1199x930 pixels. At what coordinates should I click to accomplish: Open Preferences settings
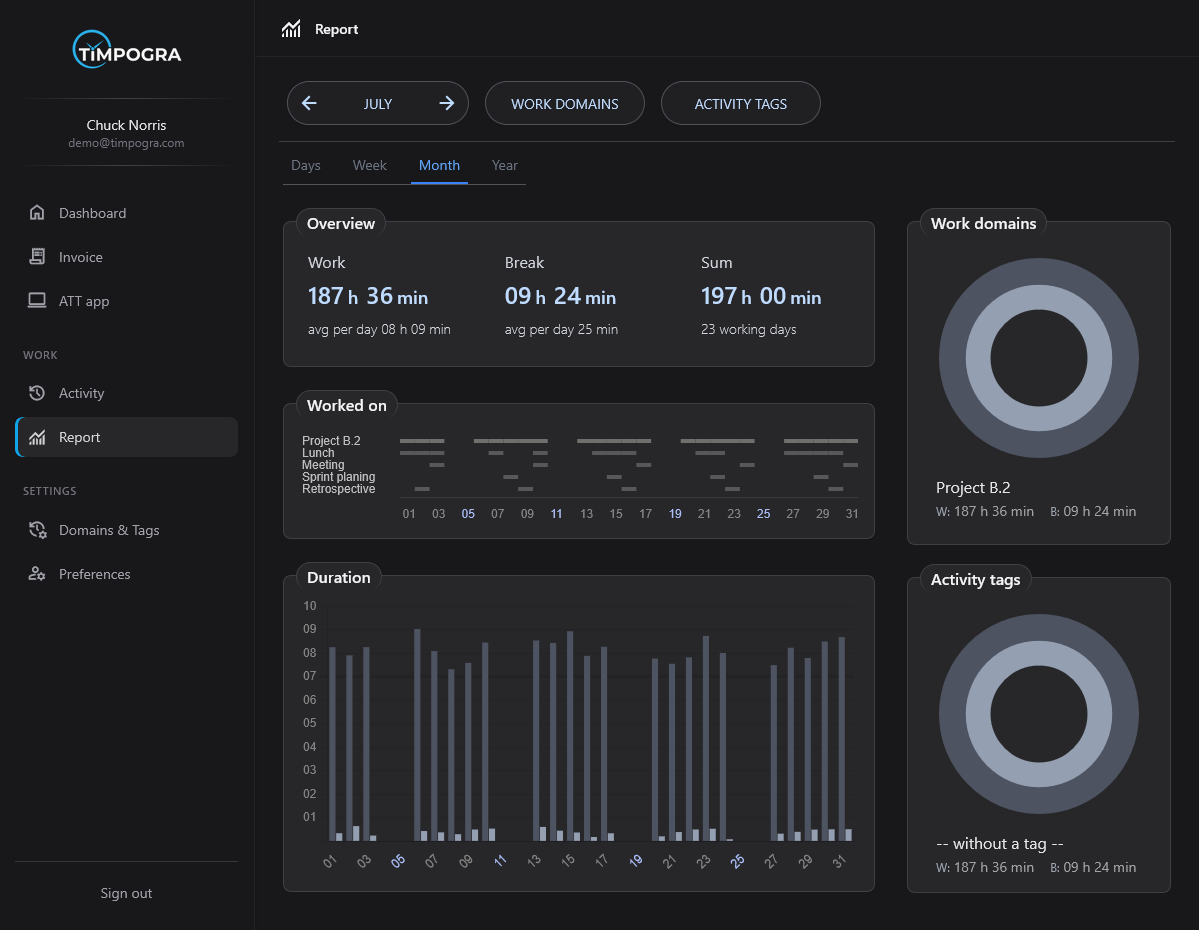coord(126,574)
